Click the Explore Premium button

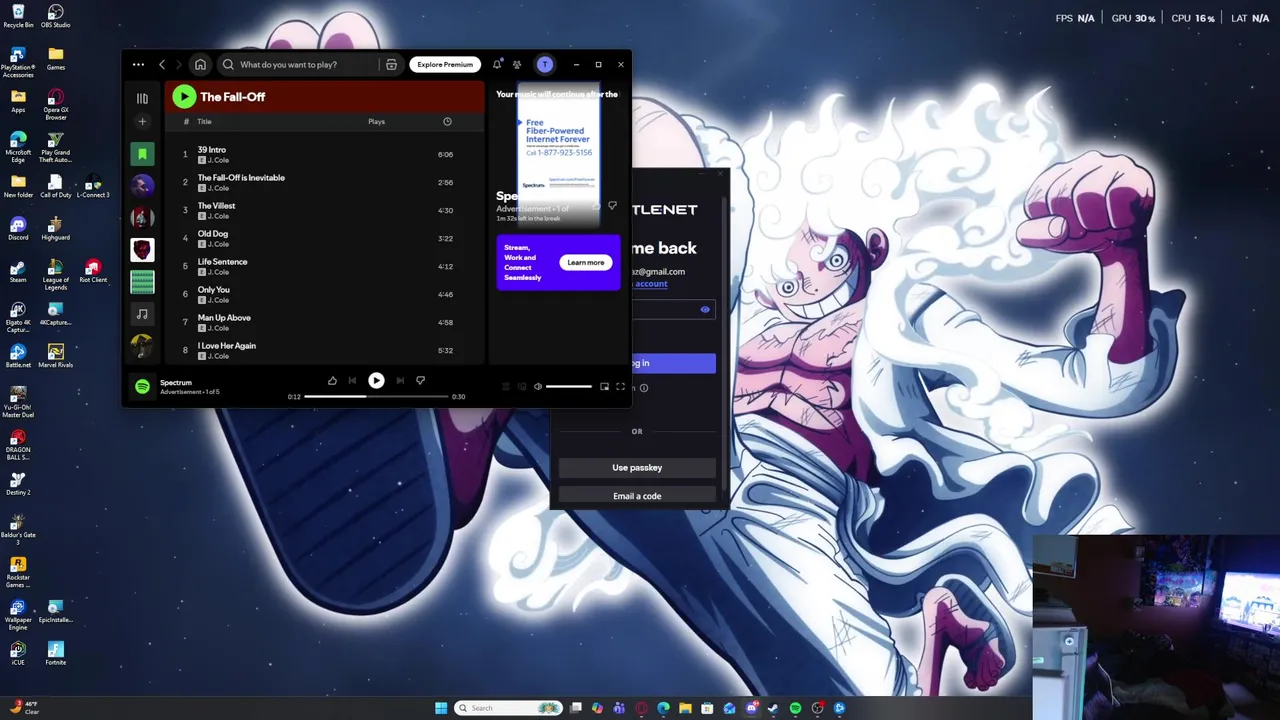point(445,64)
